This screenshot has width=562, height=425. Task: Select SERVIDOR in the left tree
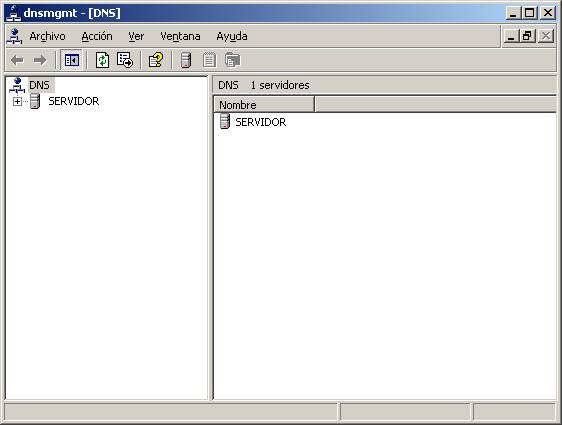point(73,101)
